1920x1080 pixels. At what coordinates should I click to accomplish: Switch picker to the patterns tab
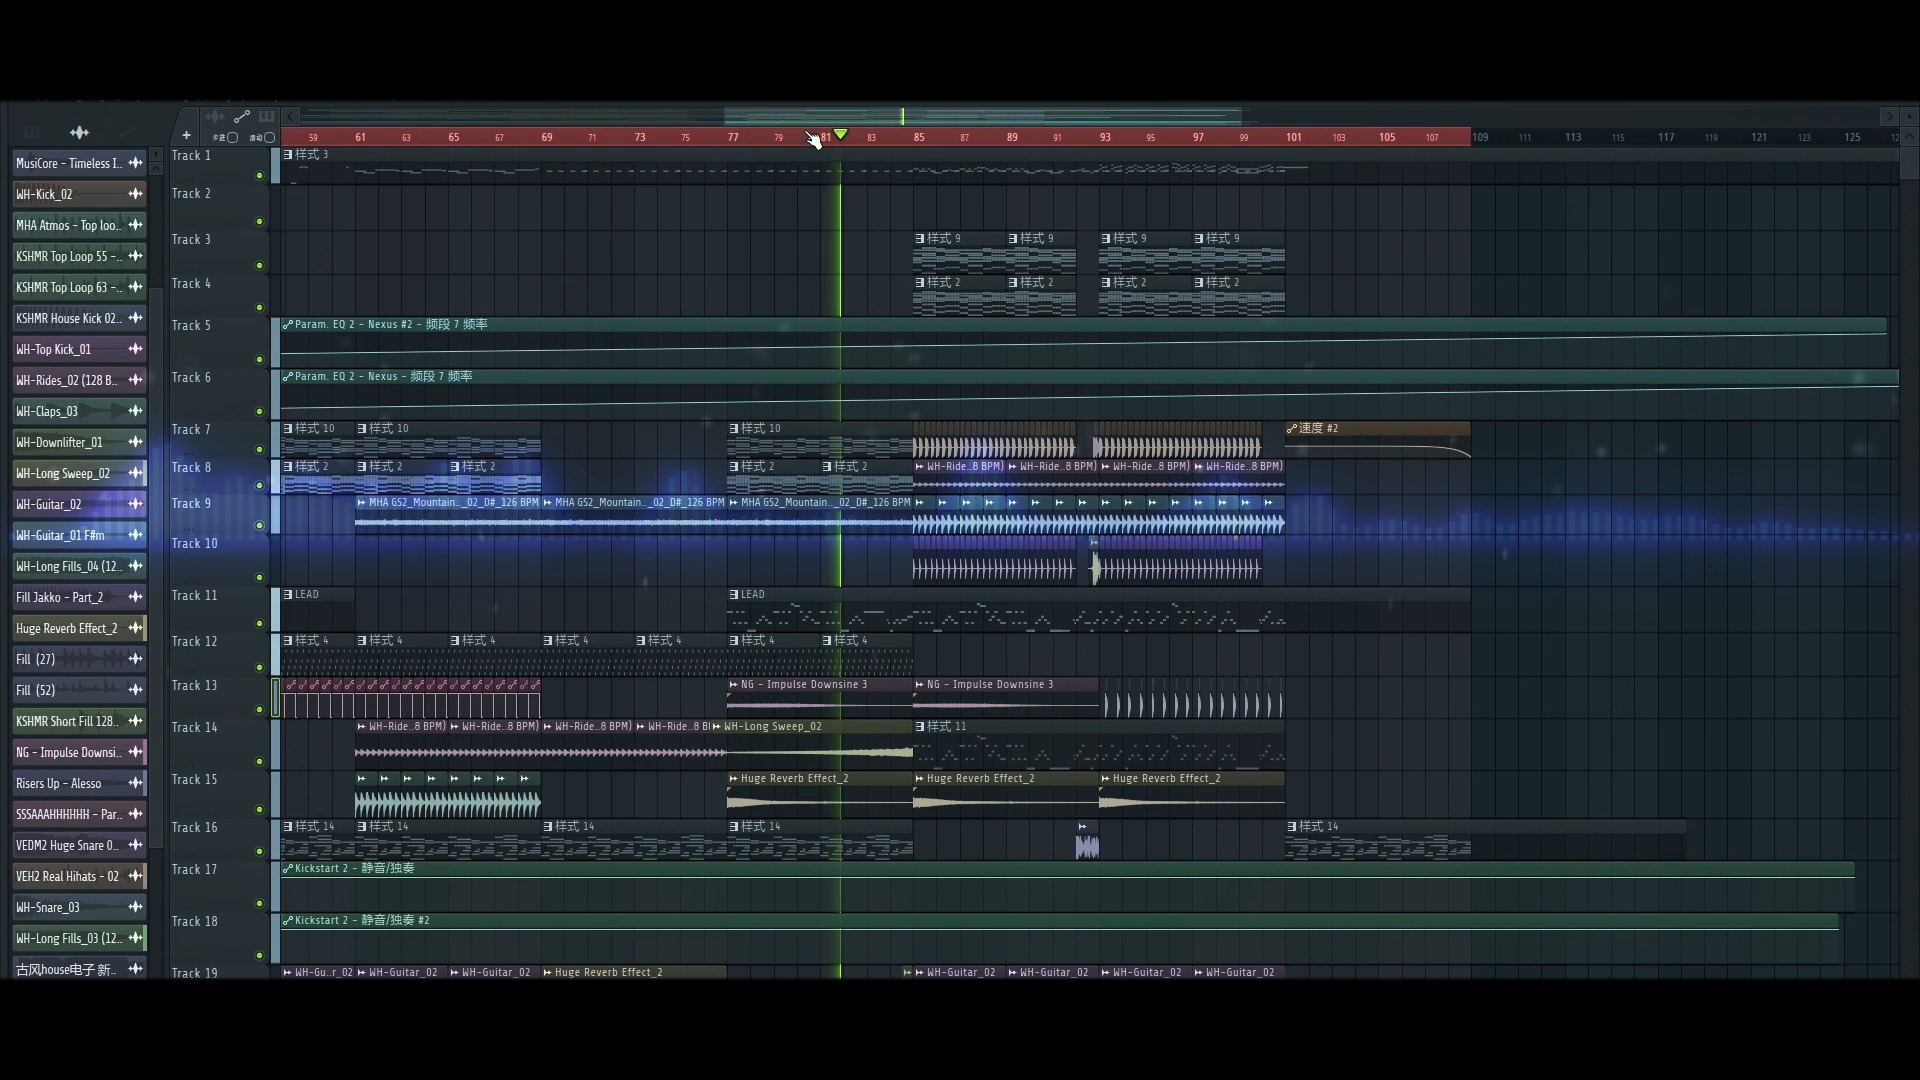[32, 132]
